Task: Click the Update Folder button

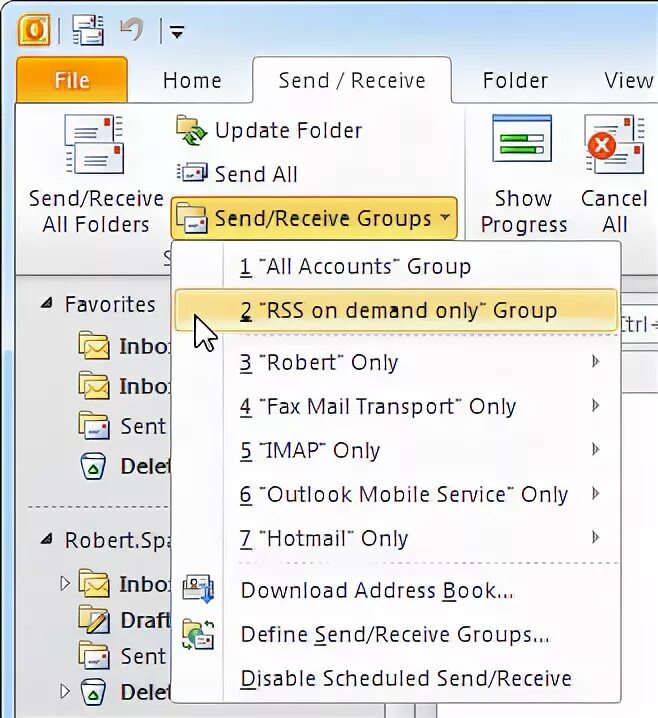Action: pos(269,131)
